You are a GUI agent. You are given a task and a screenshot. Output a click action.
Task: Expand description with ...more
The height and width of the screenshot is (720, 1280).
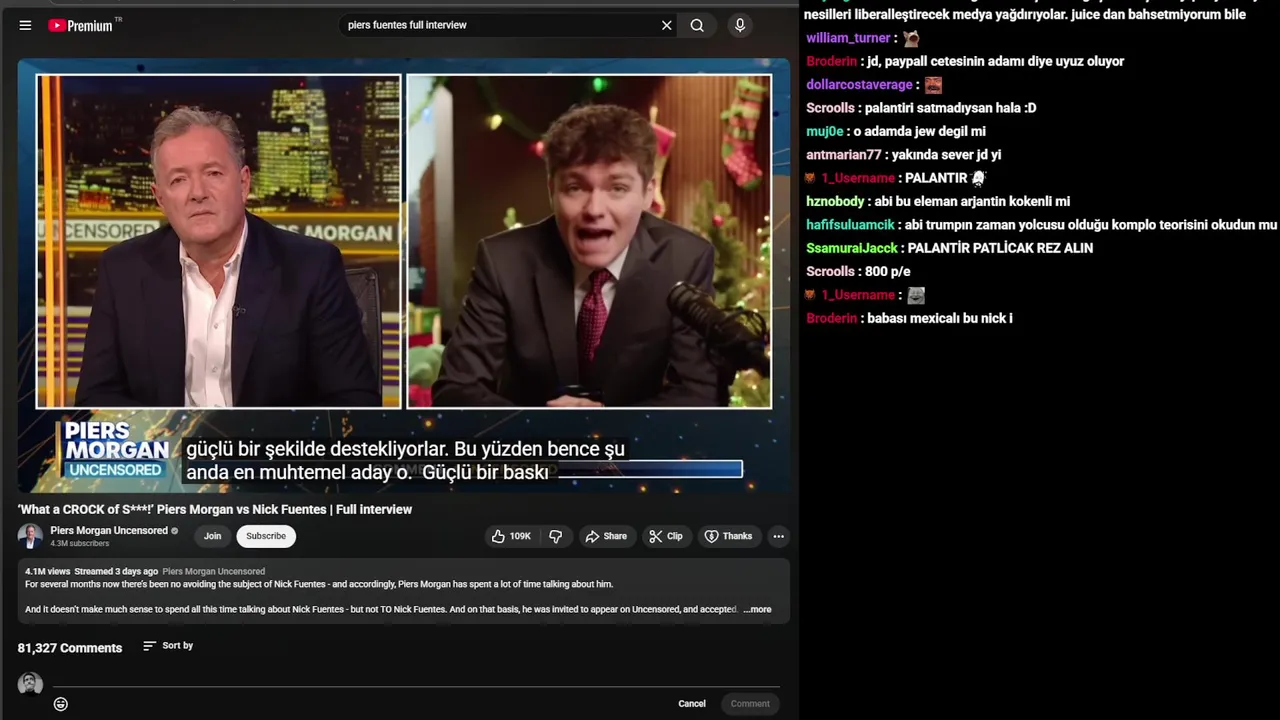pos(758,609)
